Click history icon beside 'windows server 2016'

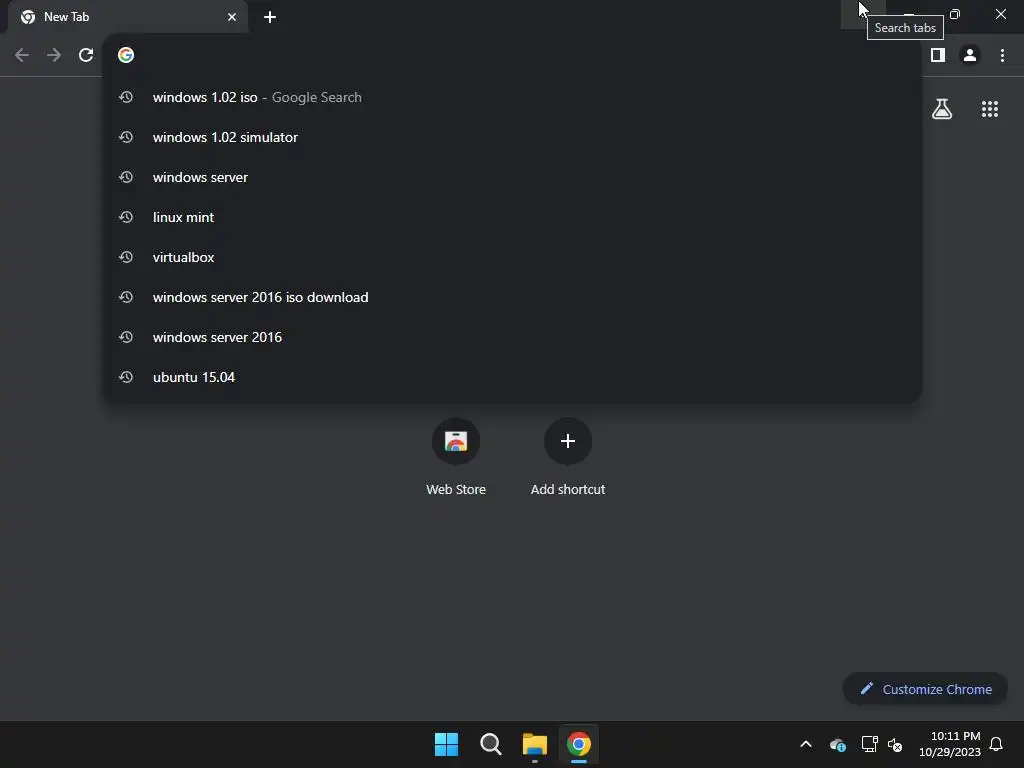pyautogui.click(x=126, y=337)
